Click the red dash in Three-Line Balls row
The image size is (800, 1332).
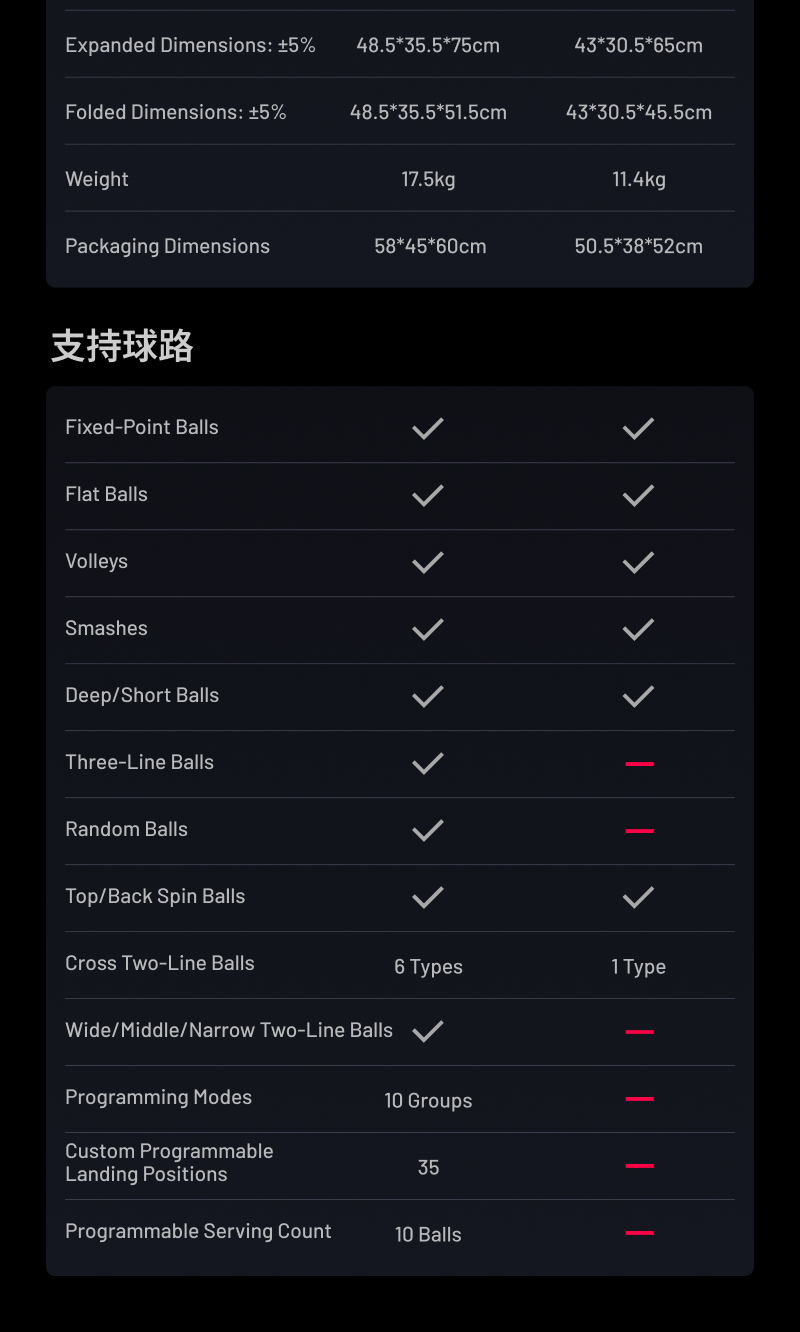(639, 764)
